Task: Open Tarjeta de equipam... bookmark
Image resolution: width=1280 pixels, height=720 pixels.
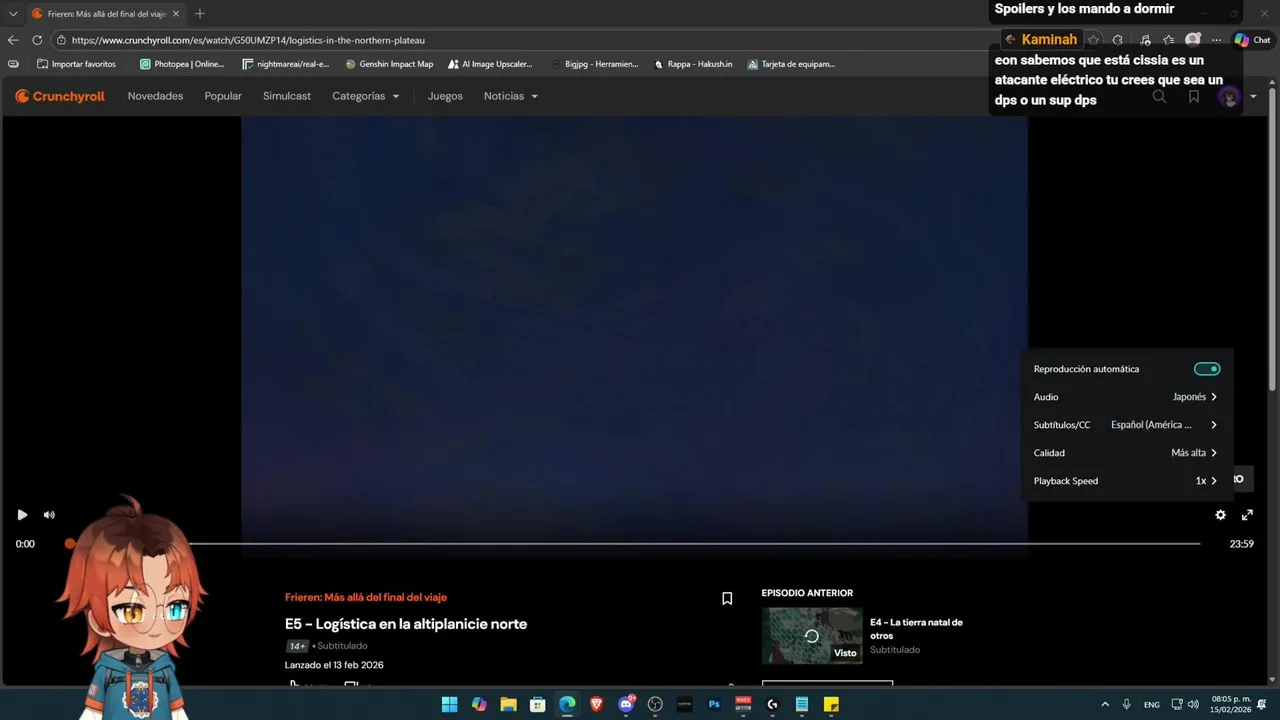Action: click(x=791, y=64)
